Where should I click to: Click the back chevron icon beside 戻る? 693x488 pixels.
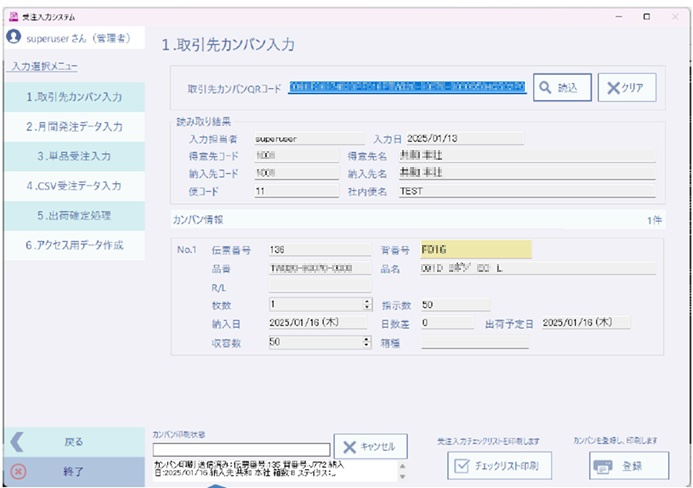pyautogui.click(x=17, y=442)
